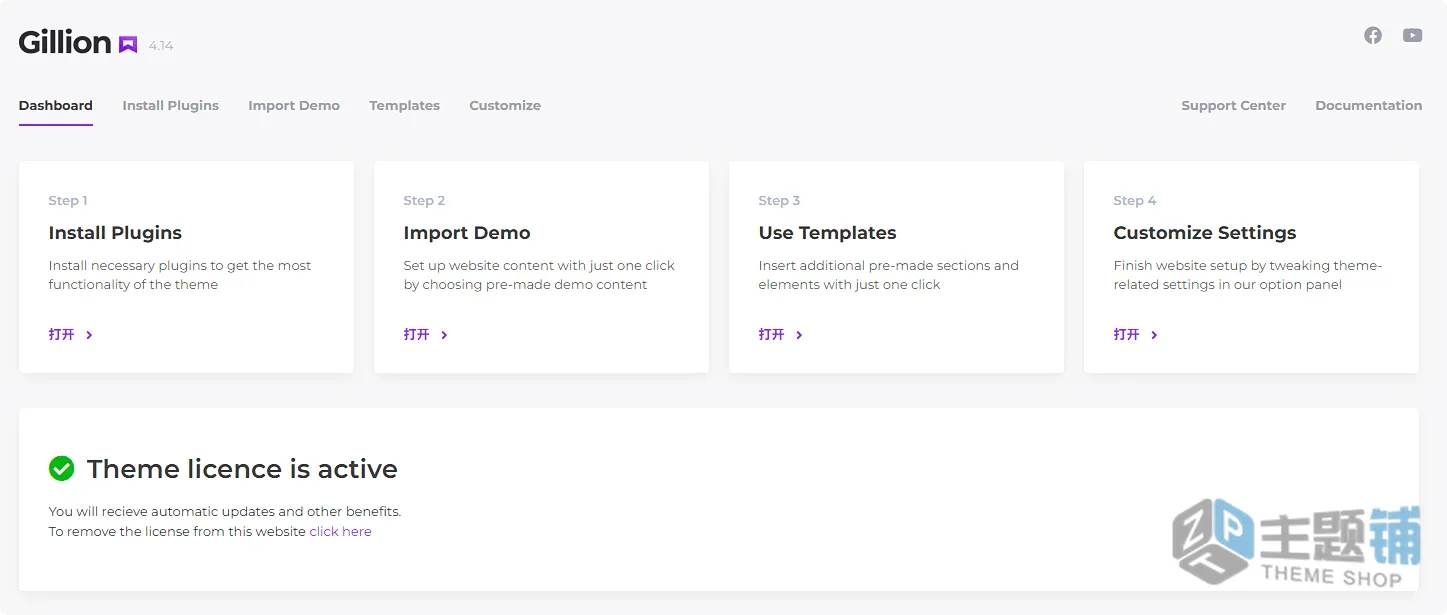Click the arrow next to Use Templates 打开

click(799, 335)
